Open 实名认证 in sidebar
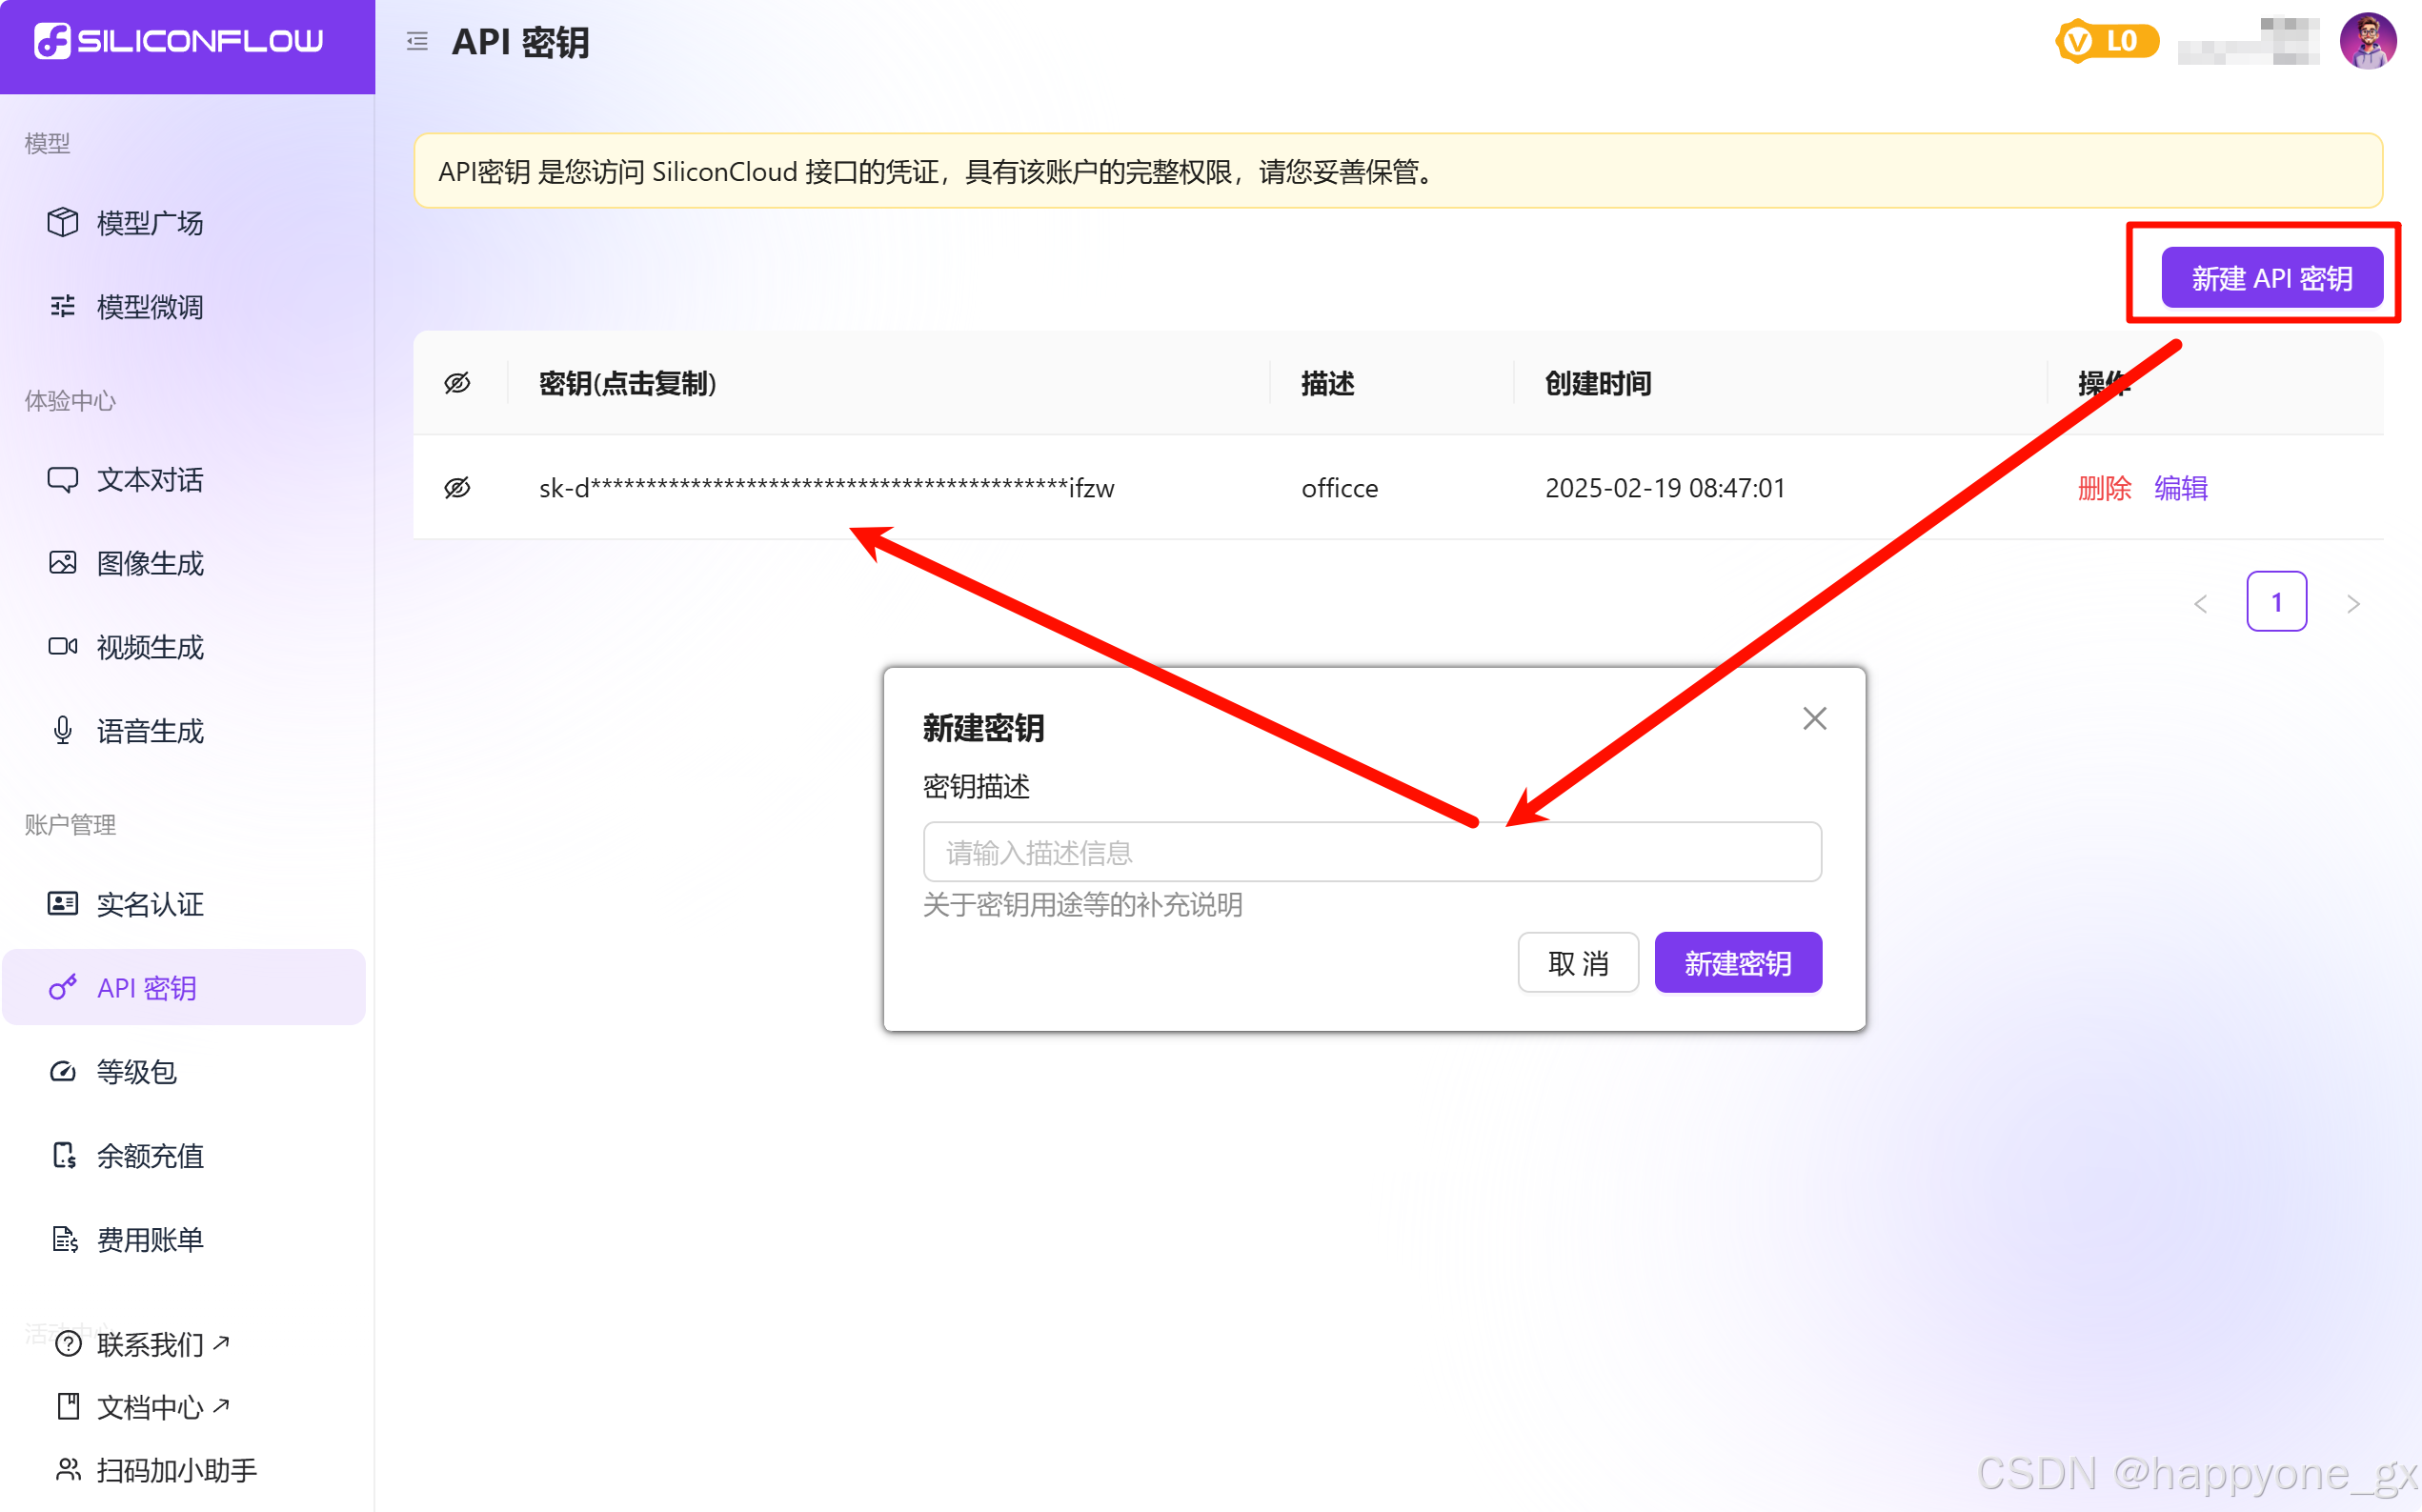This screenshot has width=2422, height=1512. [150, 904]
